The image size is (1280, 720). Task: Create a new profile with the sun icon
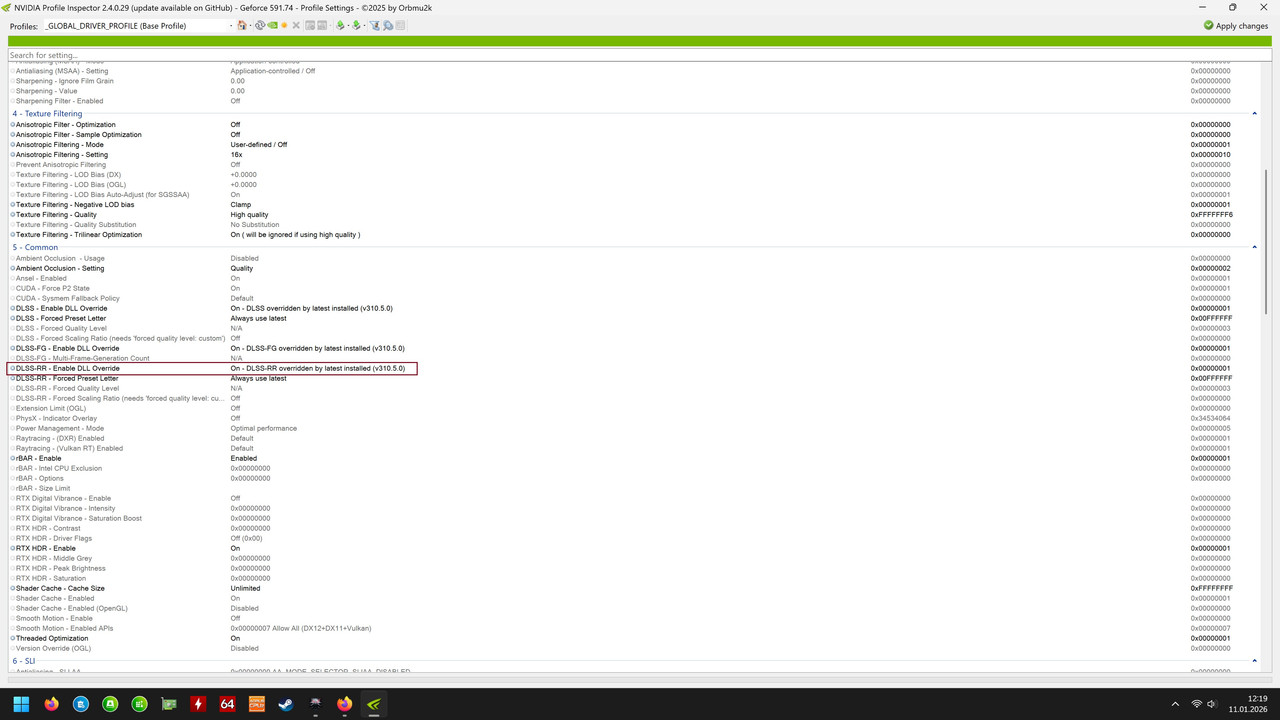tap(284, 25)
